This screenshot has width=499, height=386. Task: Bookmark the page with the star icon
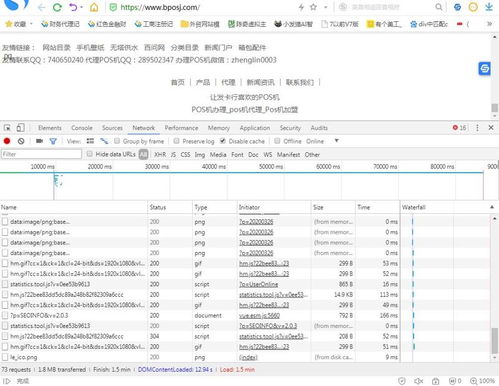(x=313, y=7)
